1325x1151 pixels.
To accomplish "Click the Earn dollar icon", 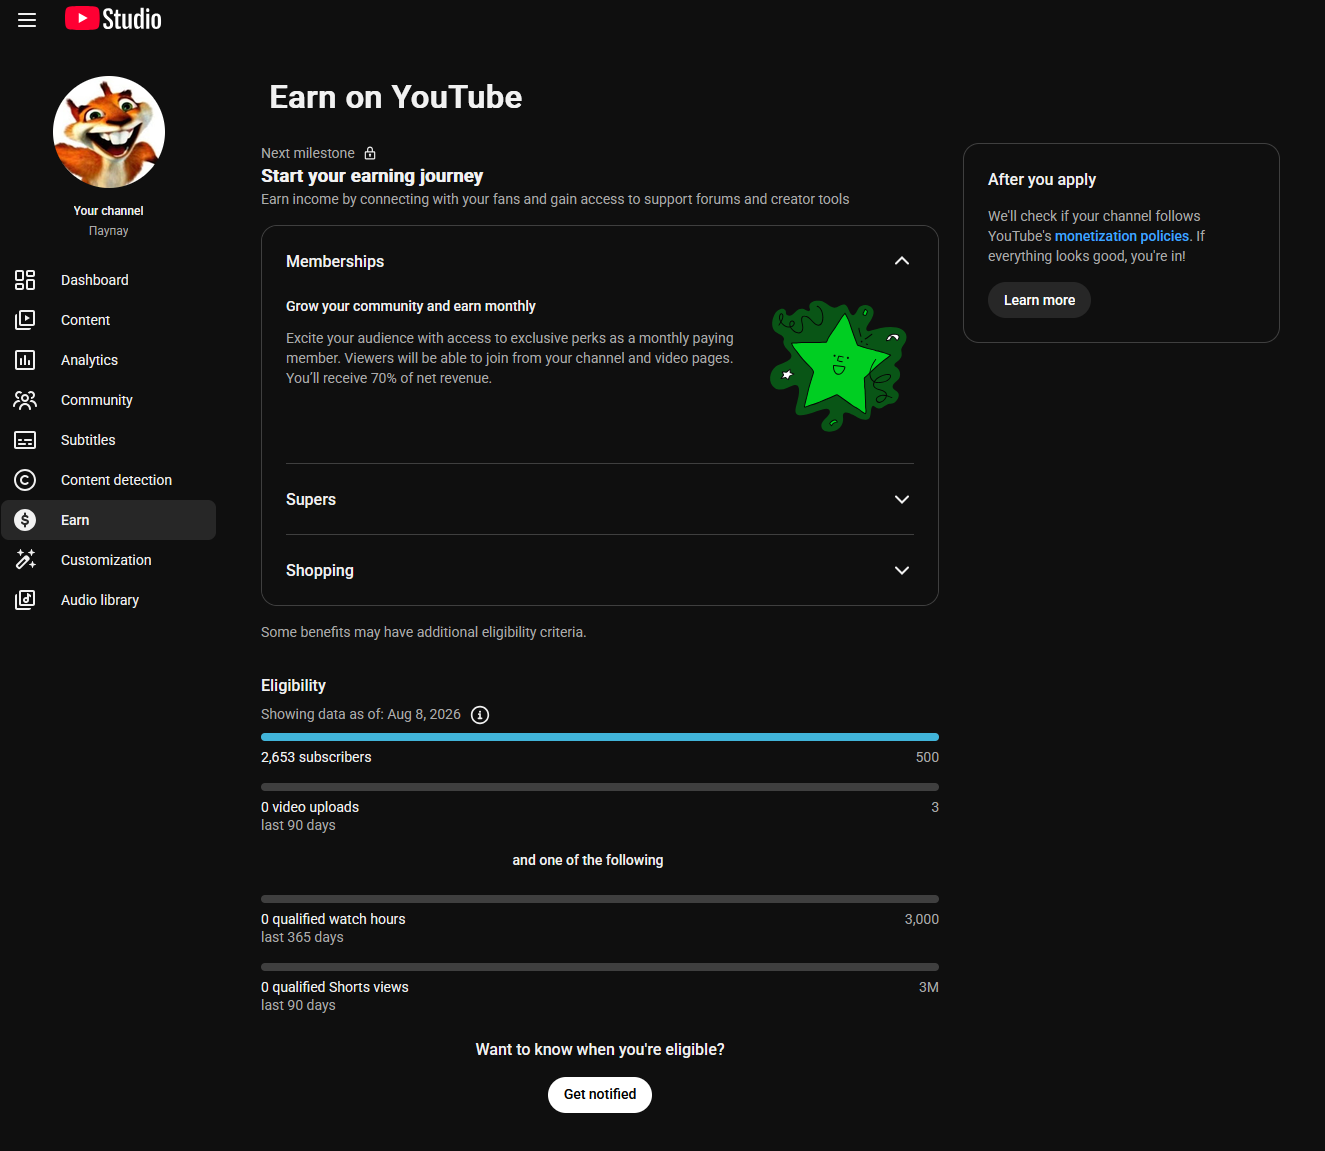I will [25, 520].
